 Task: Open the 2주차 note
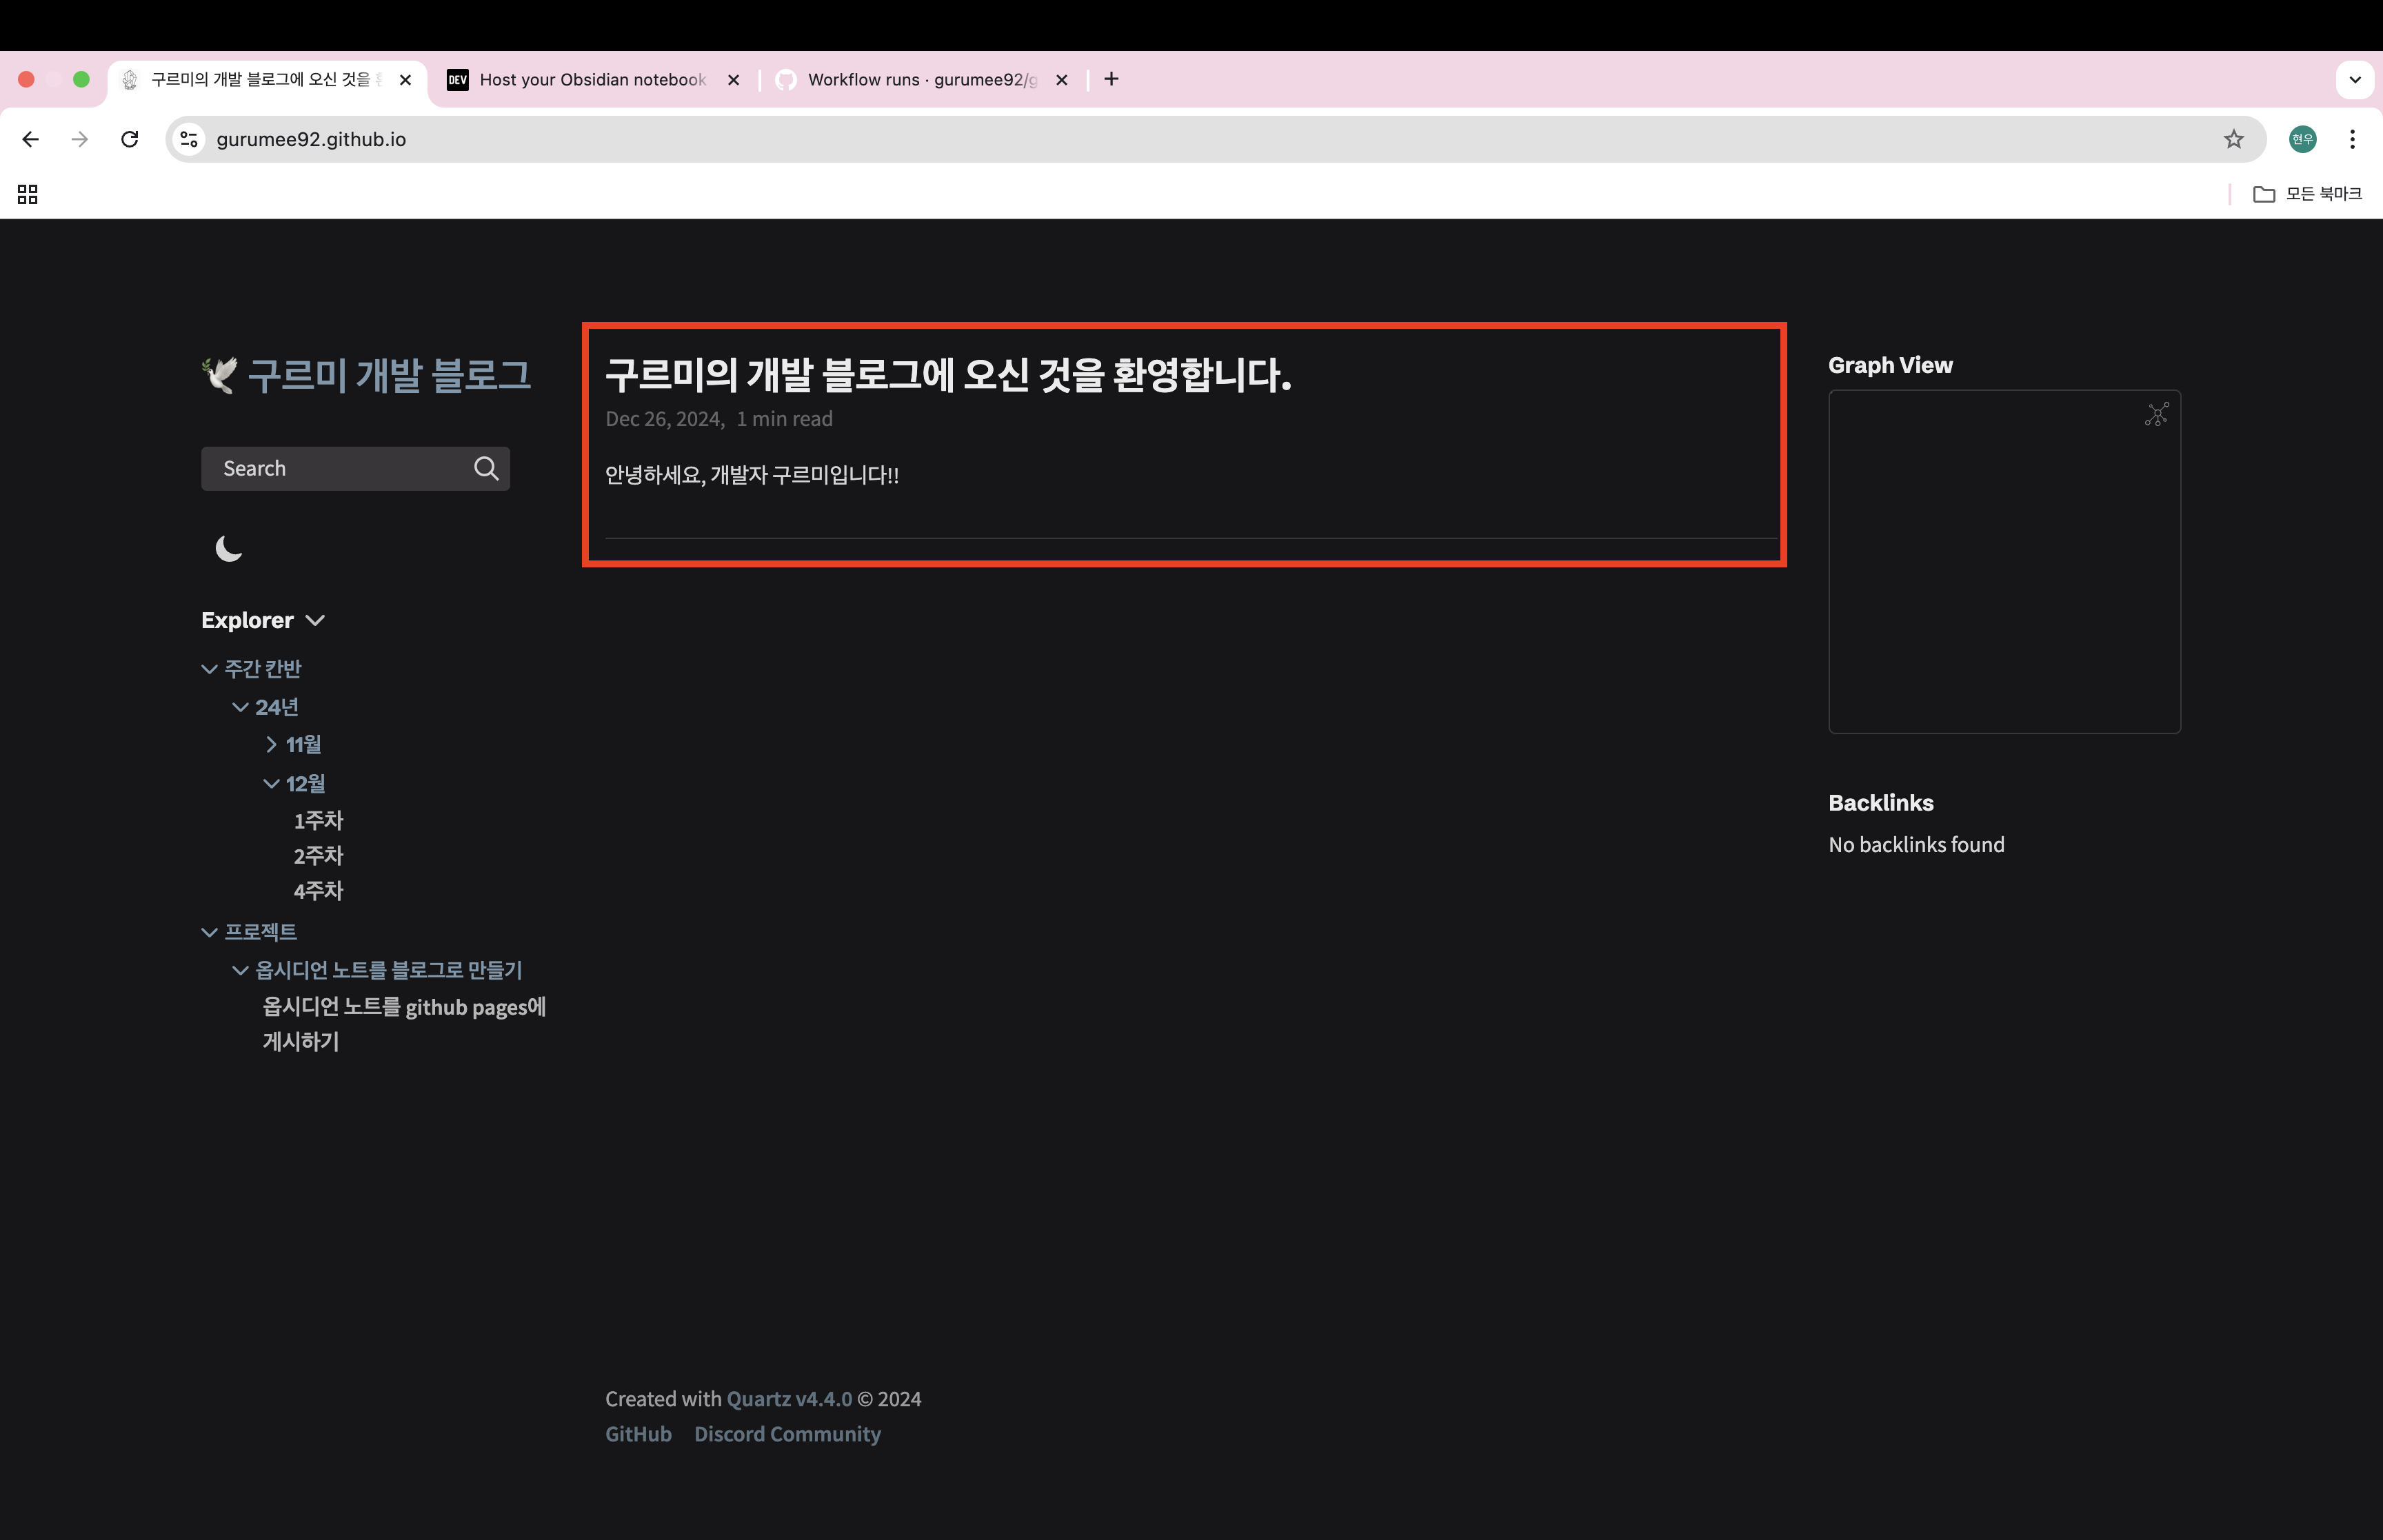318,856
